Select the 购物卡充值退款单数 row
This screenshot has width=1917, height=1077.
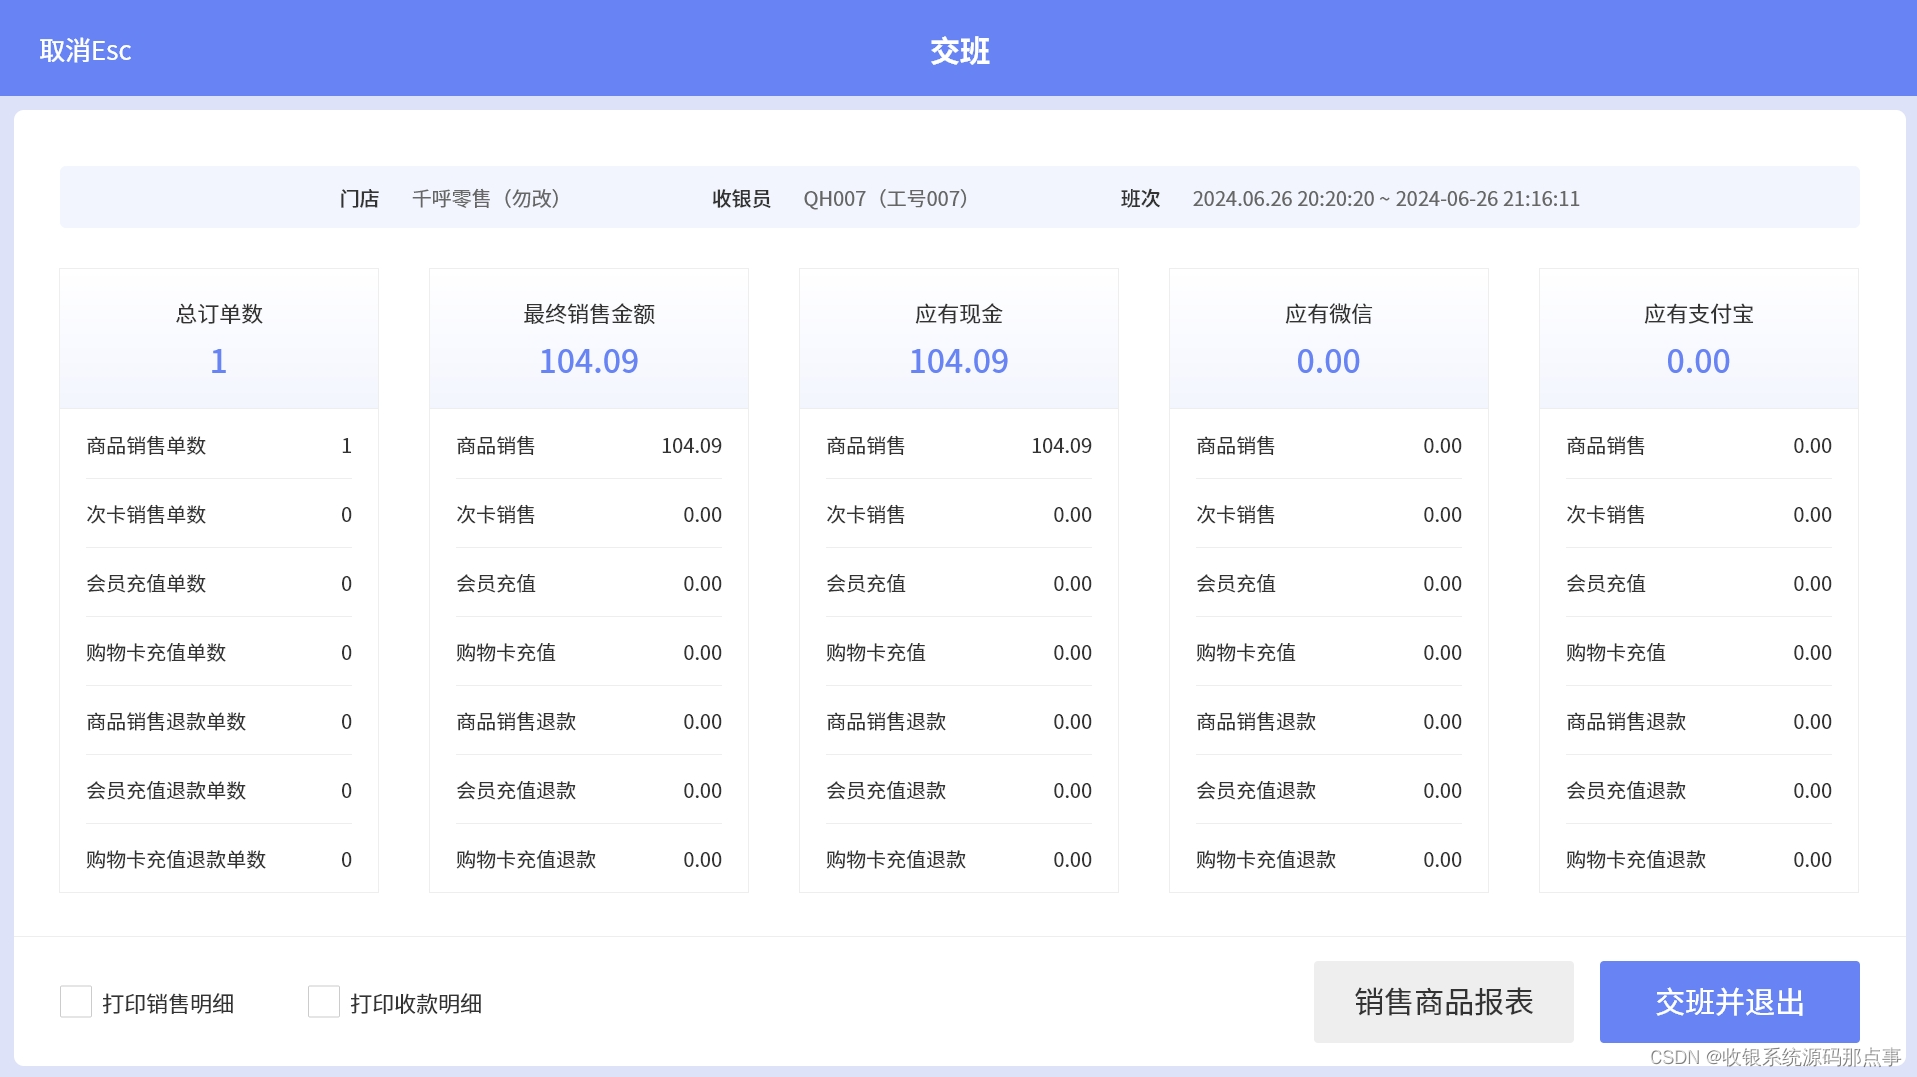(x=218, y=859)
